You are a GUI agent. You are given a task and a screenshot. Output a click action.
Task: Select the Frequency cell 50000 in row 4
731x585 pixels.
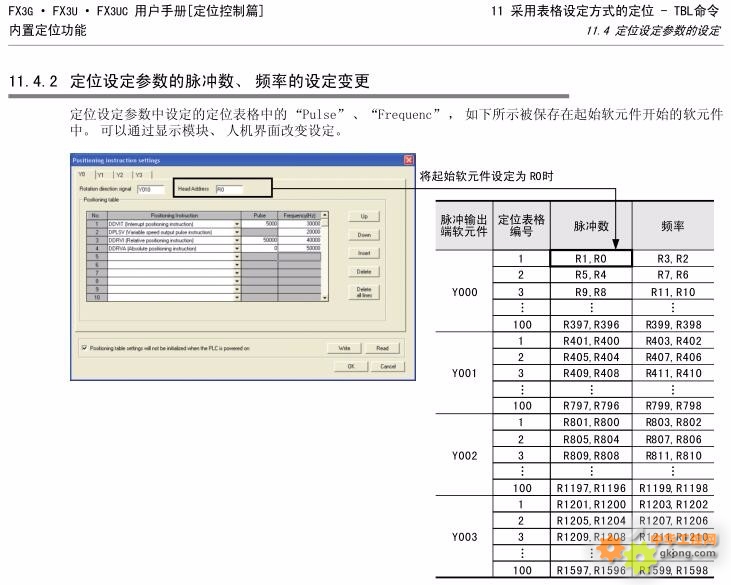tap(299, 248)
